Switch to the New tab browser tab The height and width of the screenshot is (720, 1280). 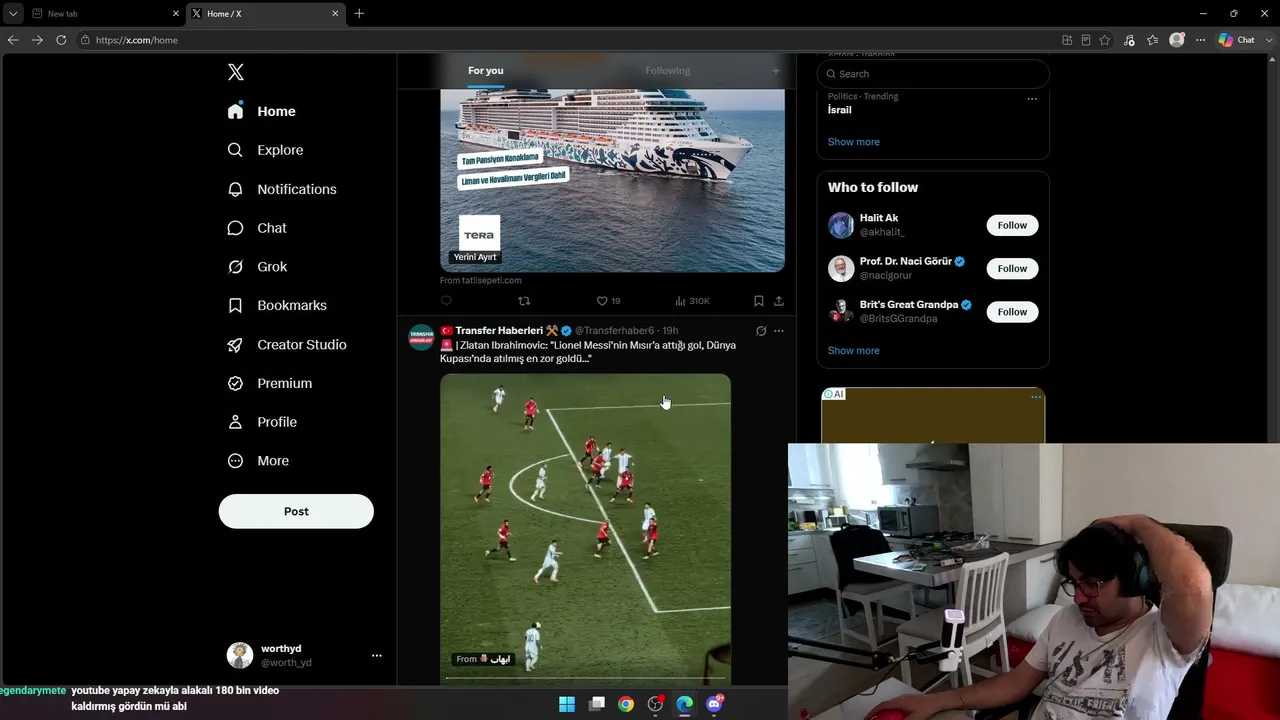[104, 14]
